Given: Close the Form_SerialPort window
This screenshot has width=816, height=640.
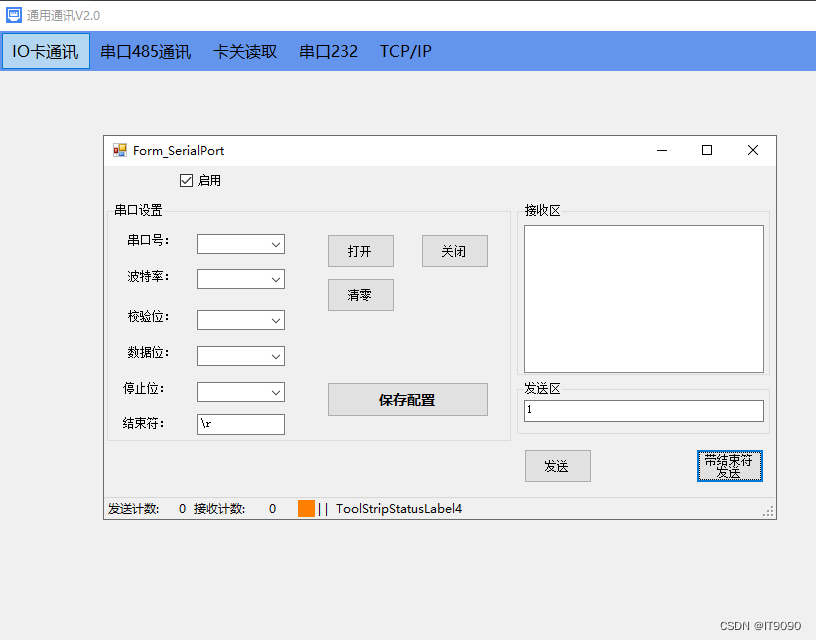Looking at the screenshot, I should tap(753, 150).
